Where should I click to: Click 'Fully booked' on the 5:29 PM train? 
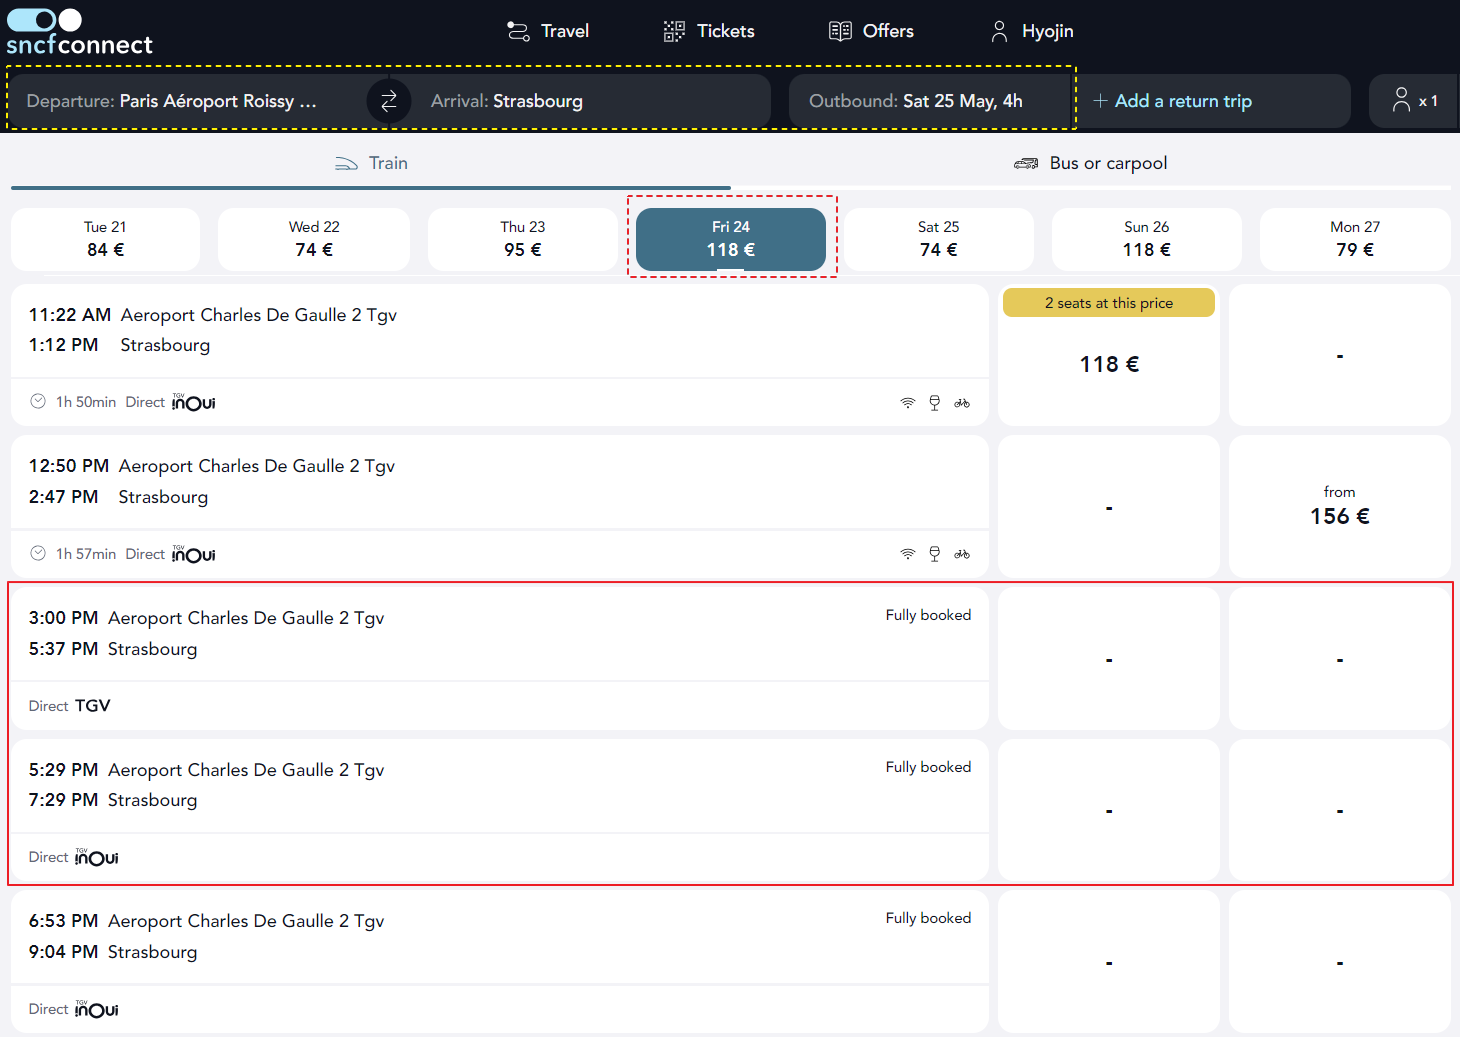(x=928, y=767)
